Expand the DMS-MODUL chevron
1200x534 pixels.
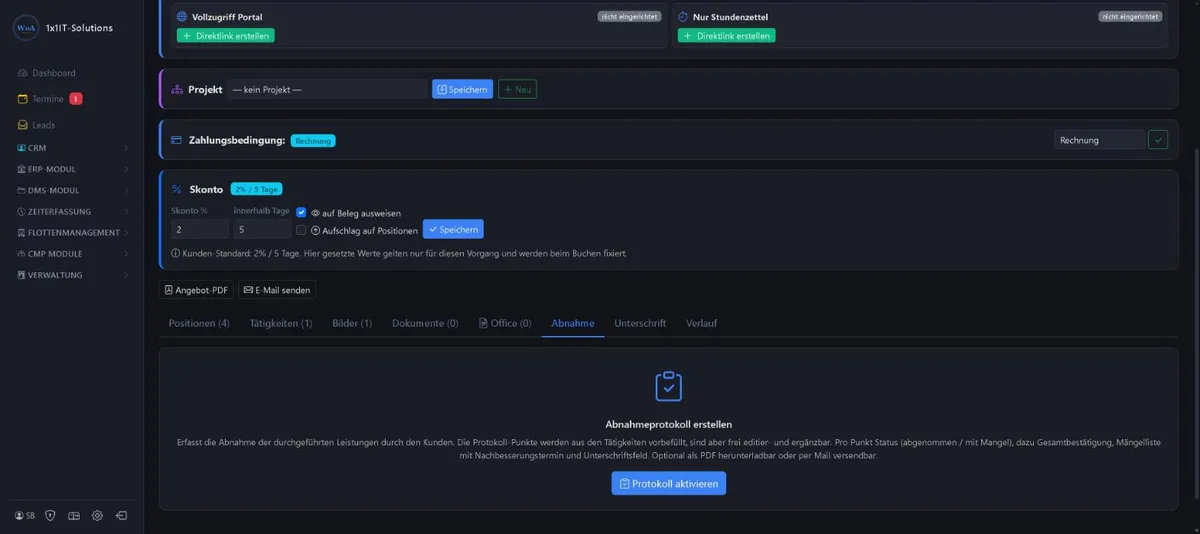(x=126, y=190)
